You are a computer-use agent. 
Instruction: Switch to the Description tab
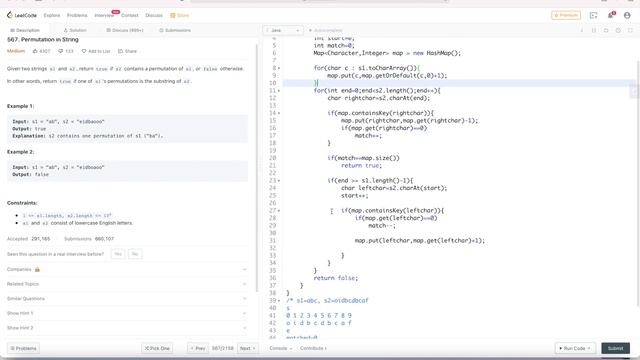click(x=25, y=30)
